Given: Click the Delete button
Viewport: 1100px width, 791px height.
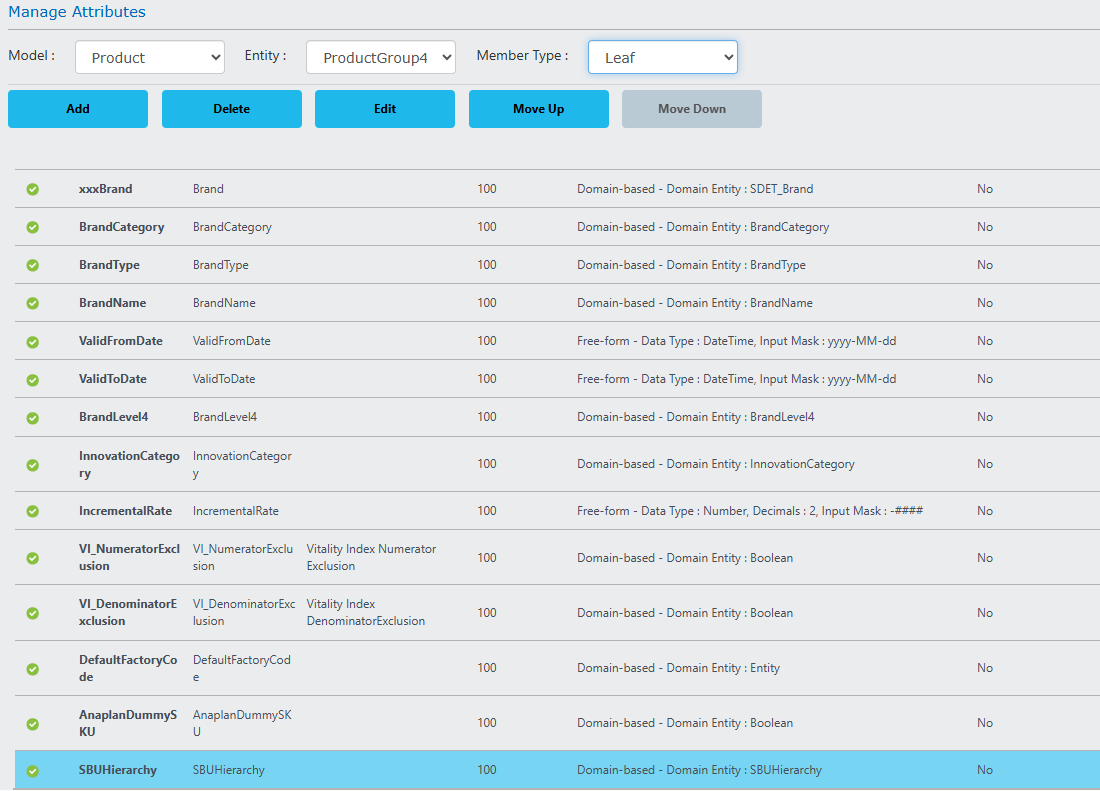Looking at the screenshot, I should pos(232,109).
